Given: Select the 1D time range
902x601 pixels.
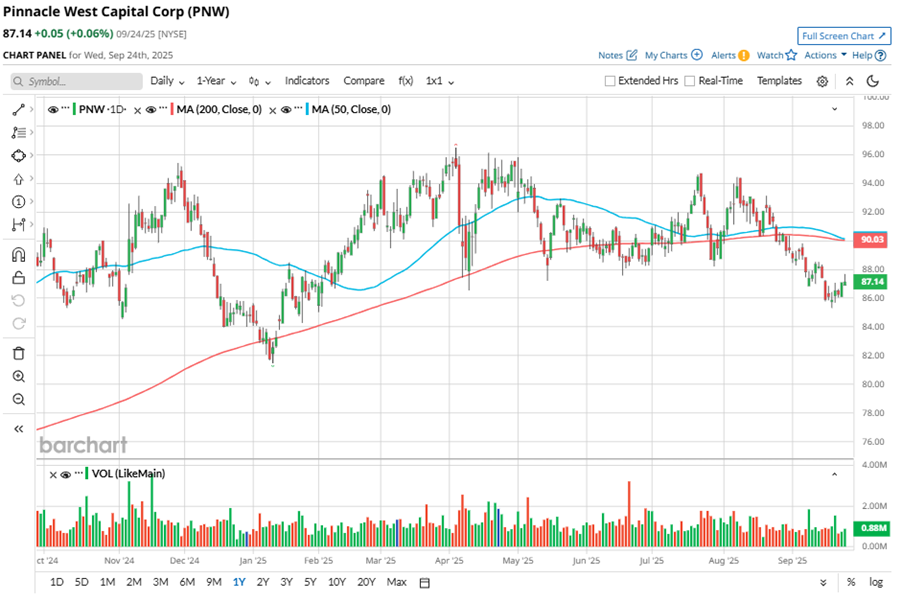Looking at the screenshot, I should point(56,582).
